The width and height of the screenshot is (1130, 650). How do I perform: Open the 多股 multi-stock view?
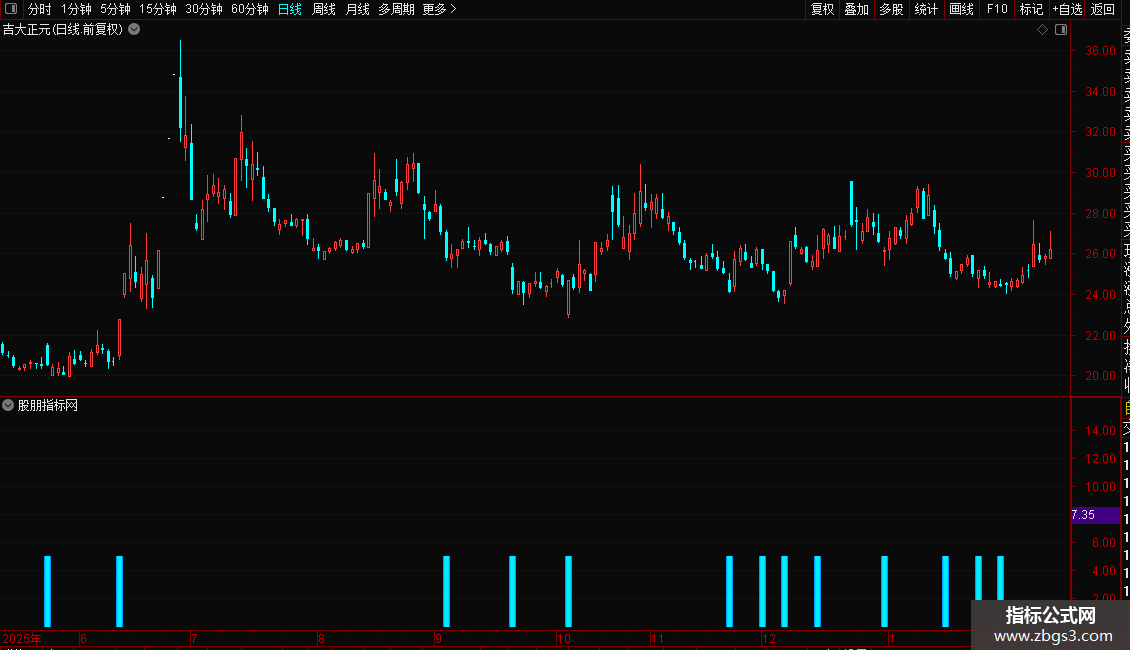[891, 9]
